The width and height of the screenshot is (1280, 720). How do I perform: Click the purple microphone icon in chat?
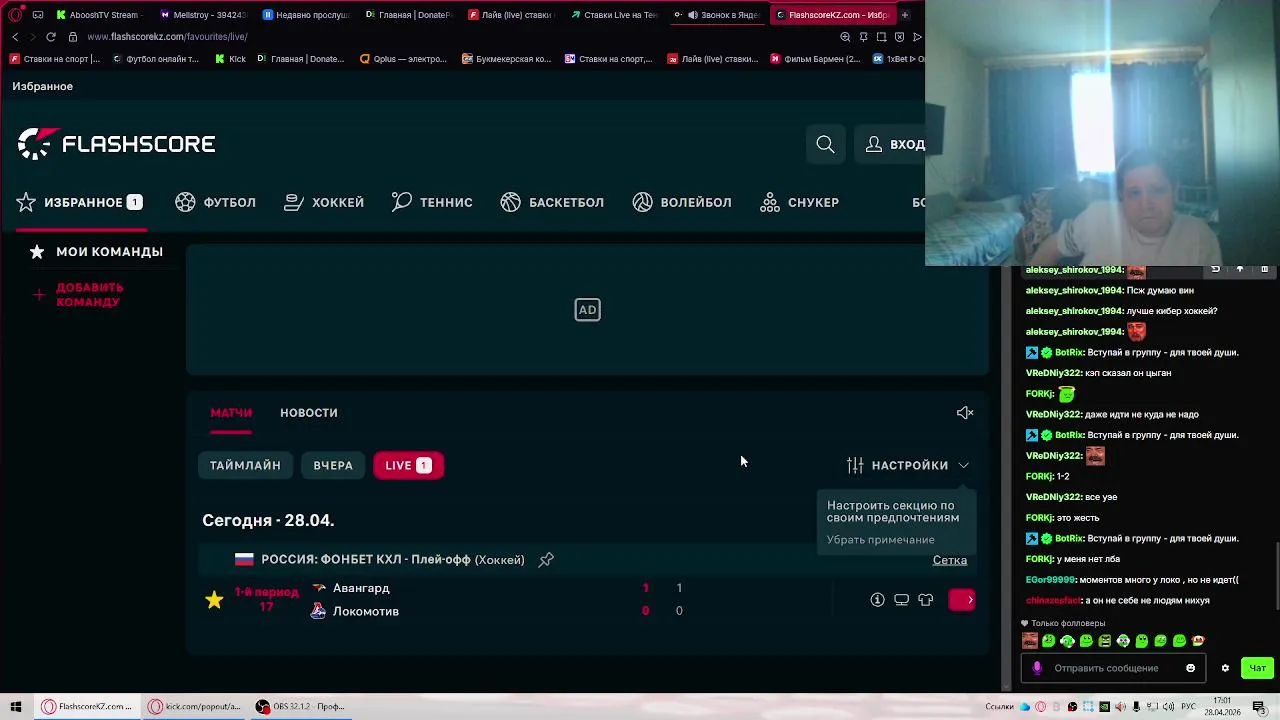tap(1037, 668)
